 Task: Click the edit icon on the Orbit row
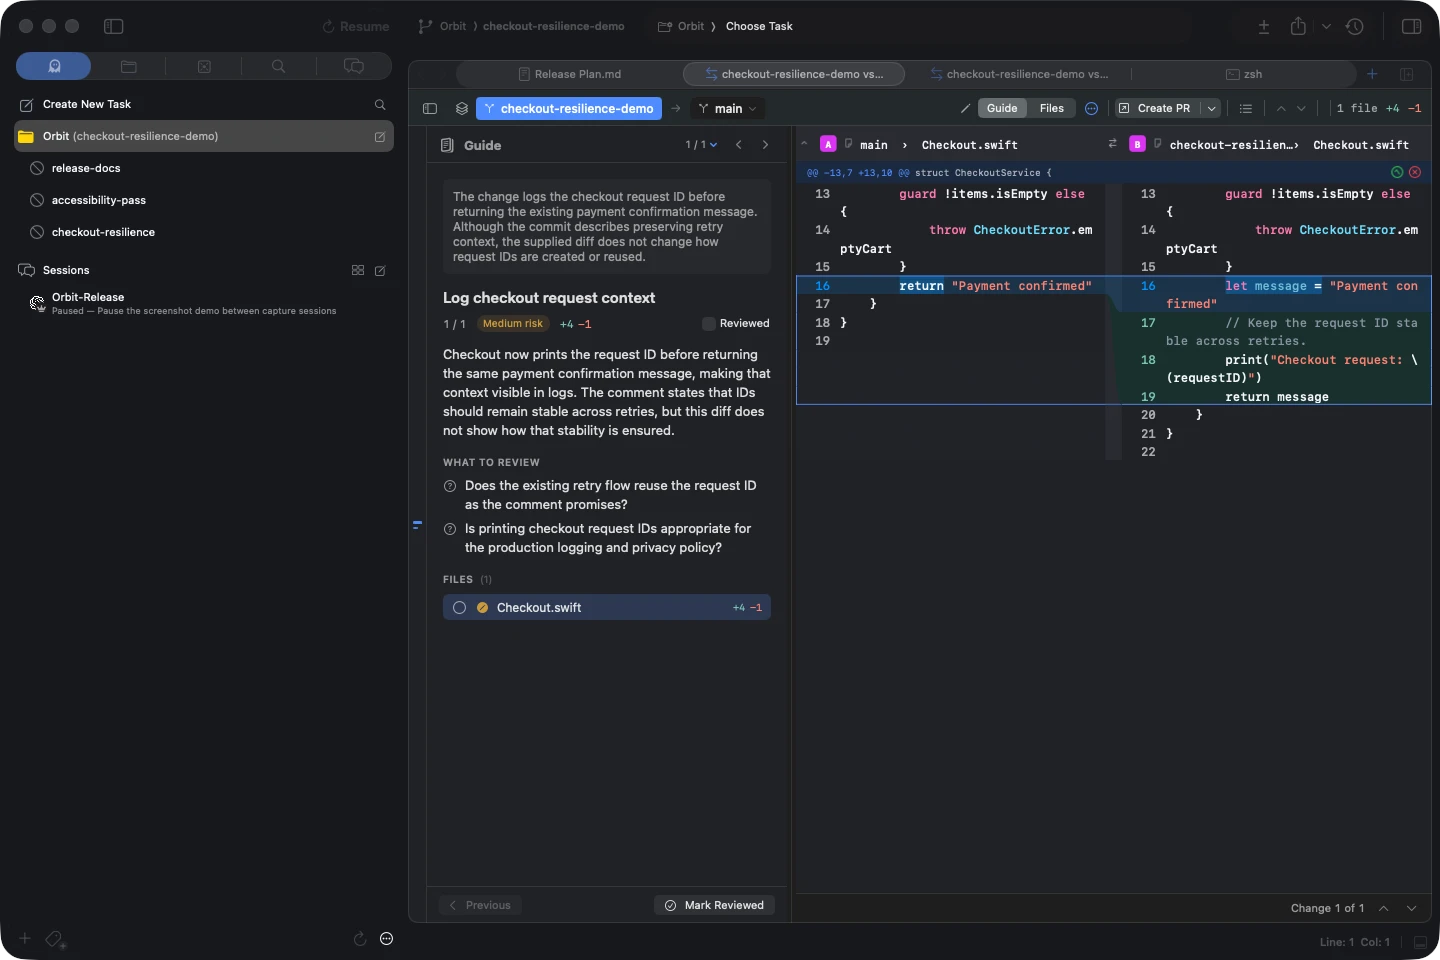click(380, 136)
